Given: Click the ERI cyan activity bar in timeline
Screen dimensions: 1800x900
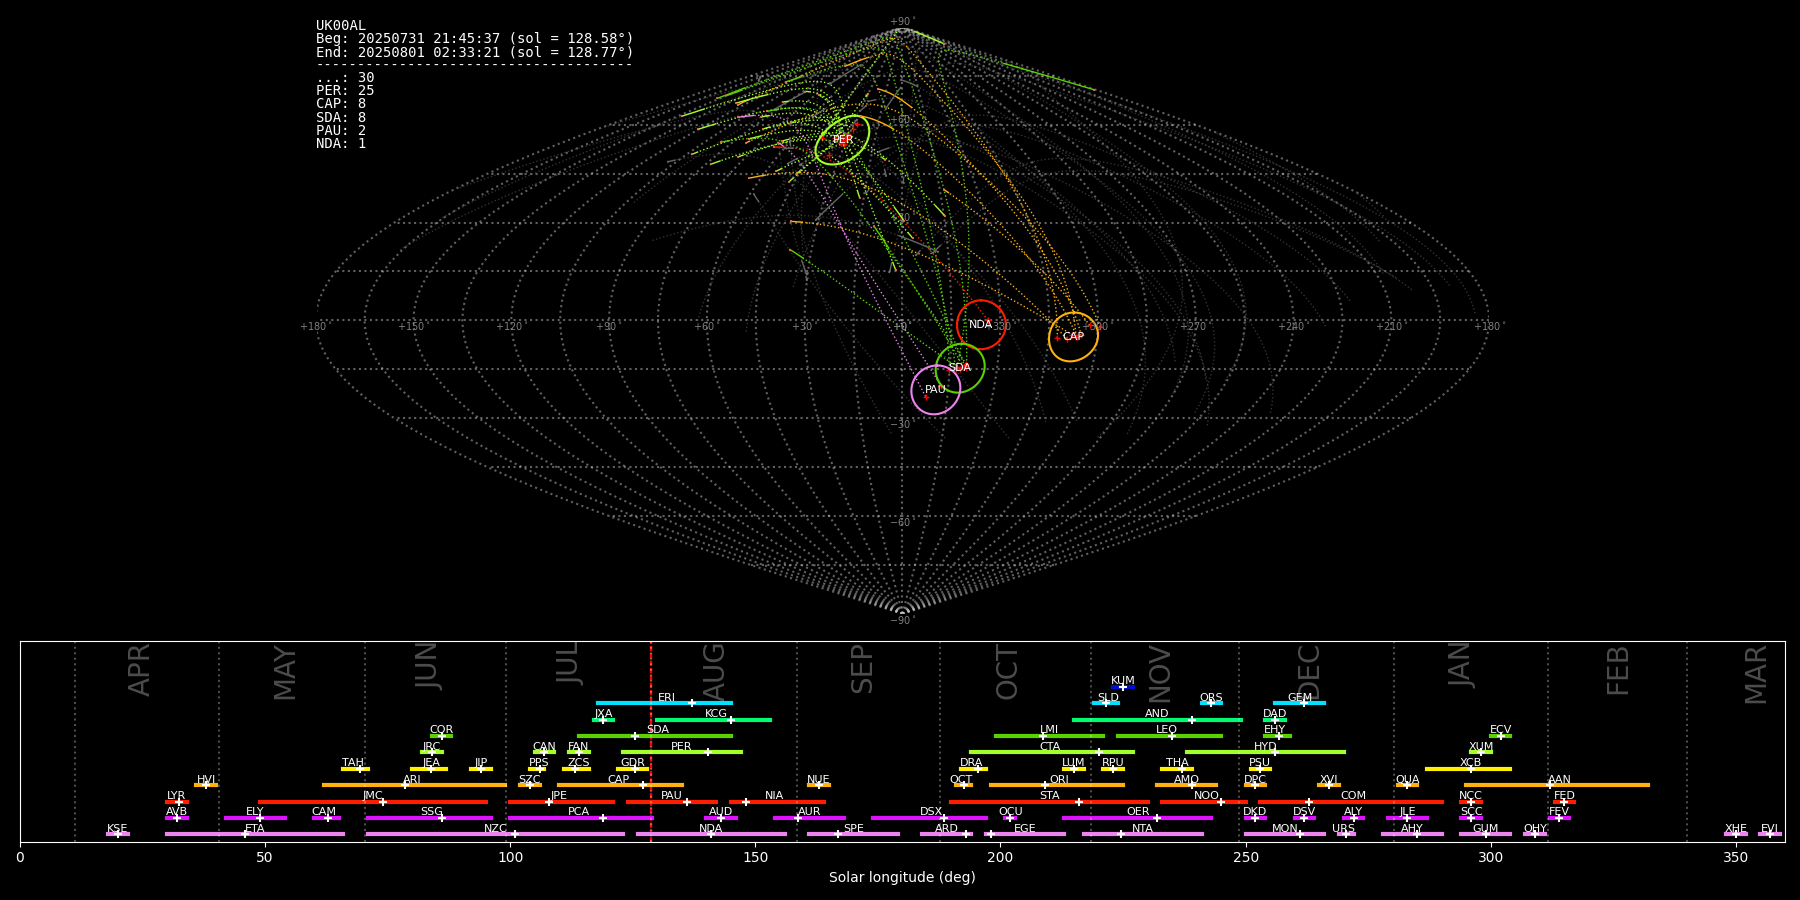Looking at the screenshot, I should [664, 703].
